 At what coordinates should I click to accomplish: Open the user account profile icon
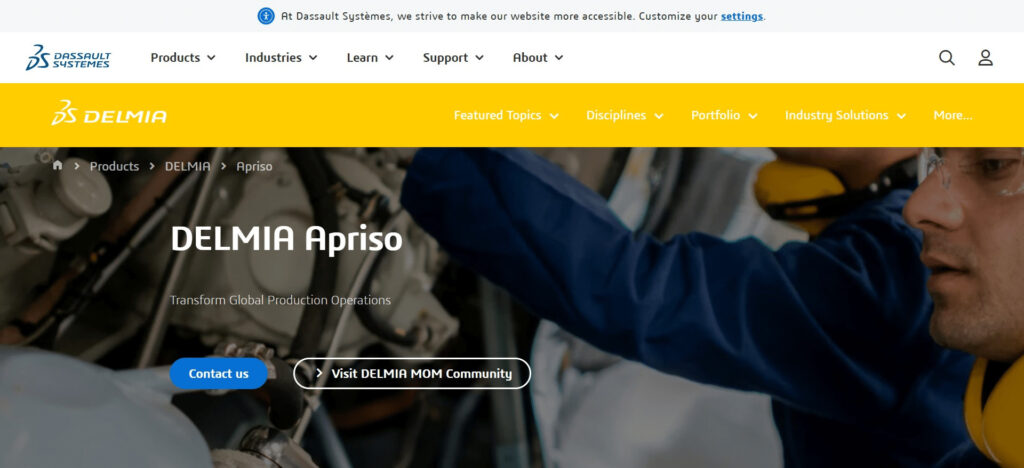(985, 57)
